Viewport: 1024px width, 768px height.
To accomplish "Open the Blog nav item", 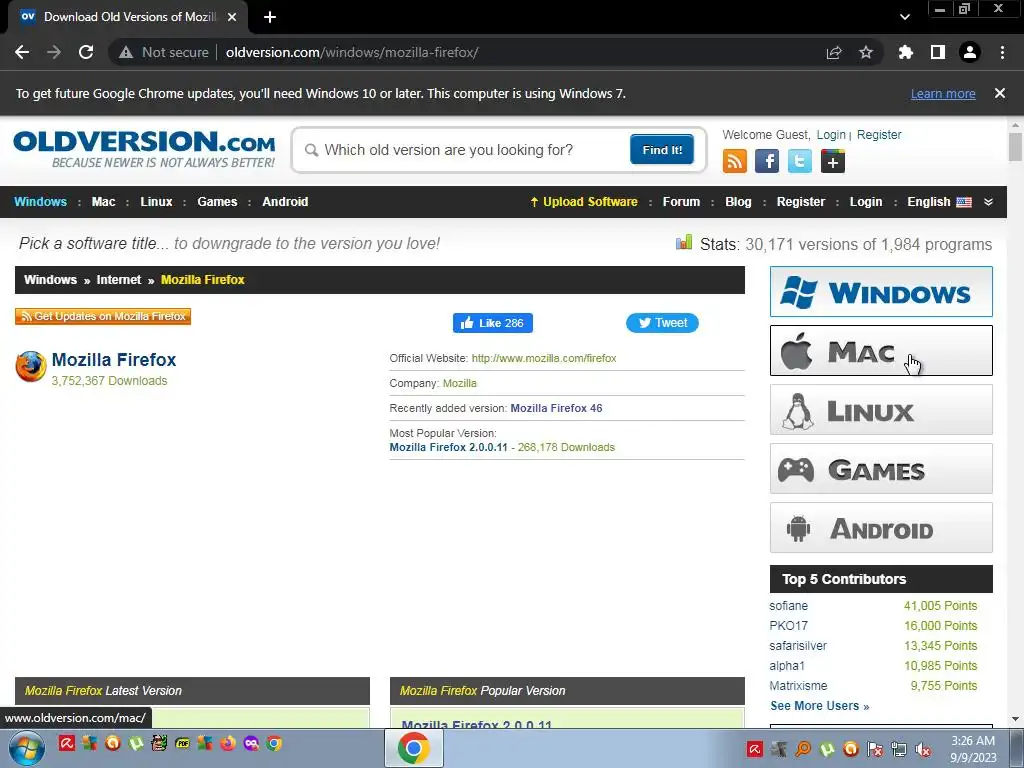I will pos(738,202).
